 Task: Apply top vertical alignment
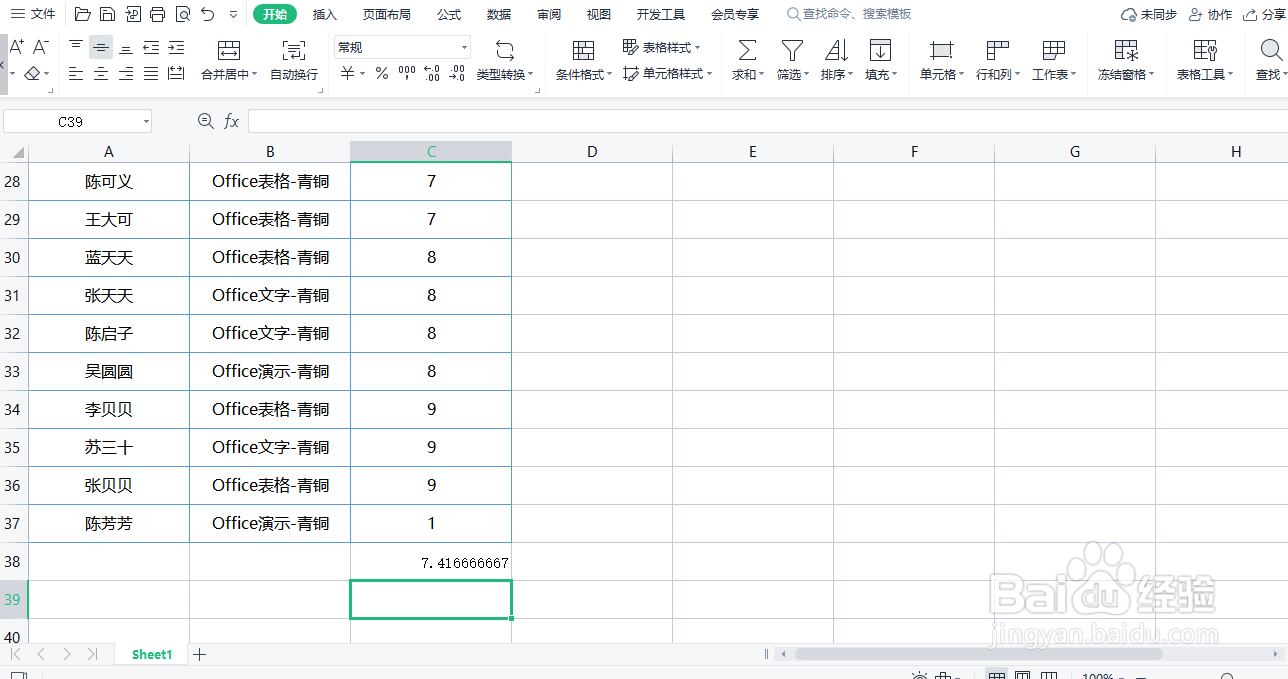pos(77,48)
